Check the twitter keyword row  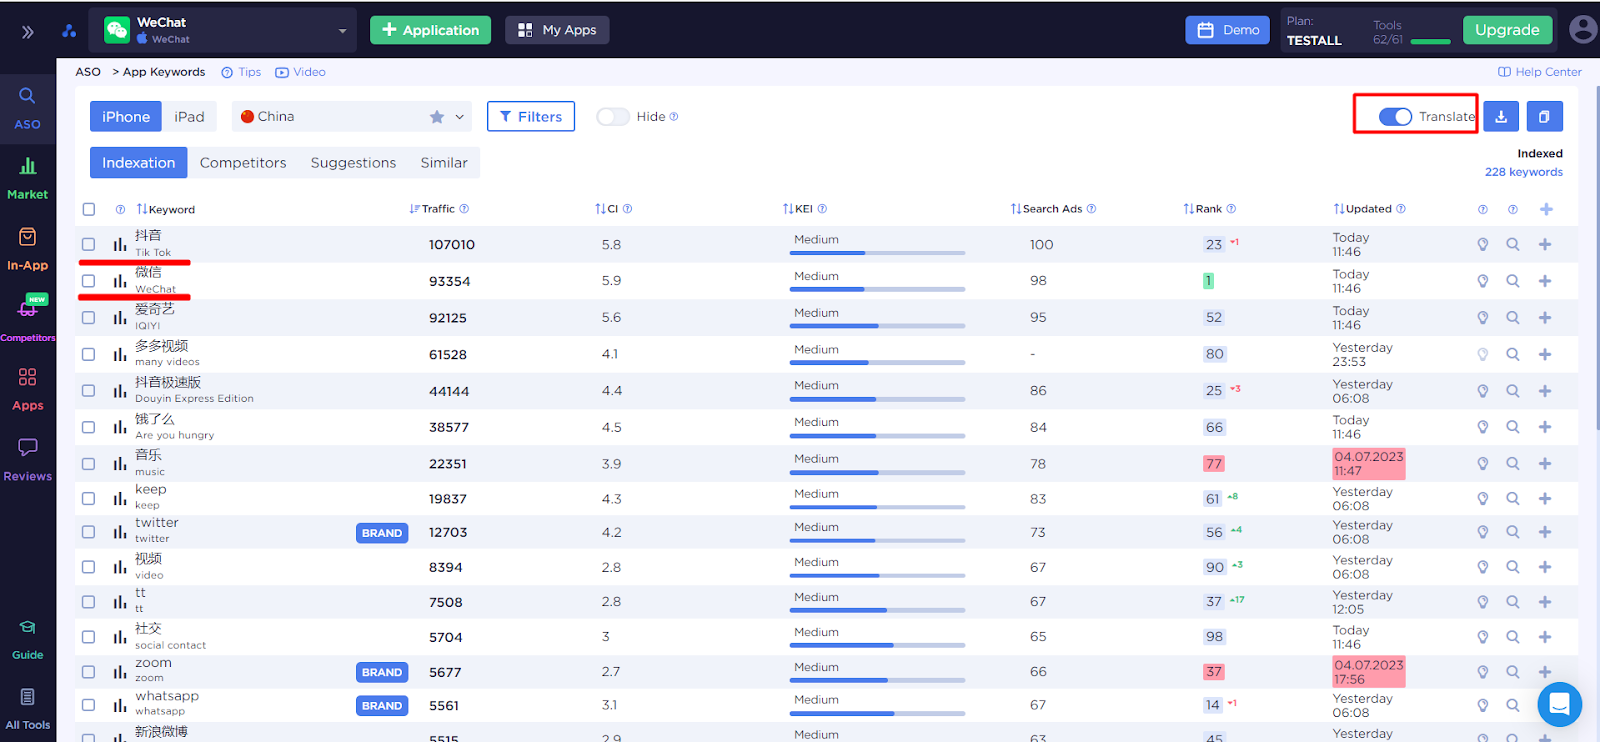tap(89, 532)
